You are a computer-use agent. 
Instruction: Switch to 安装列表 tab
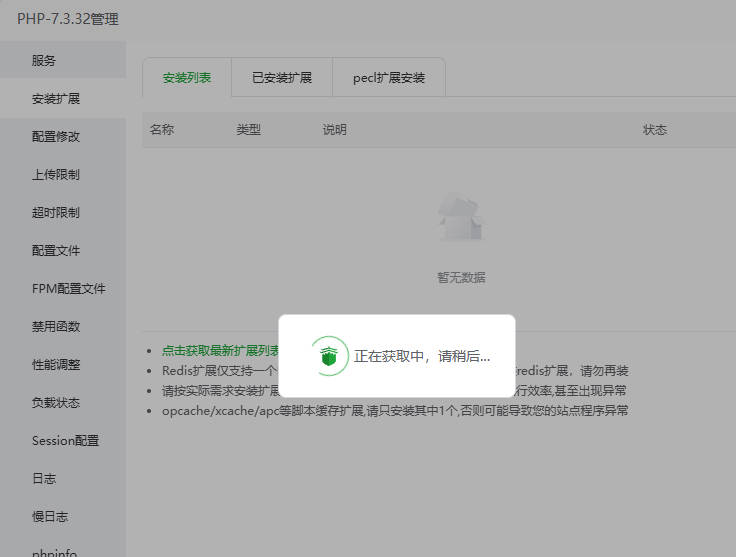(x=187, y=78)
